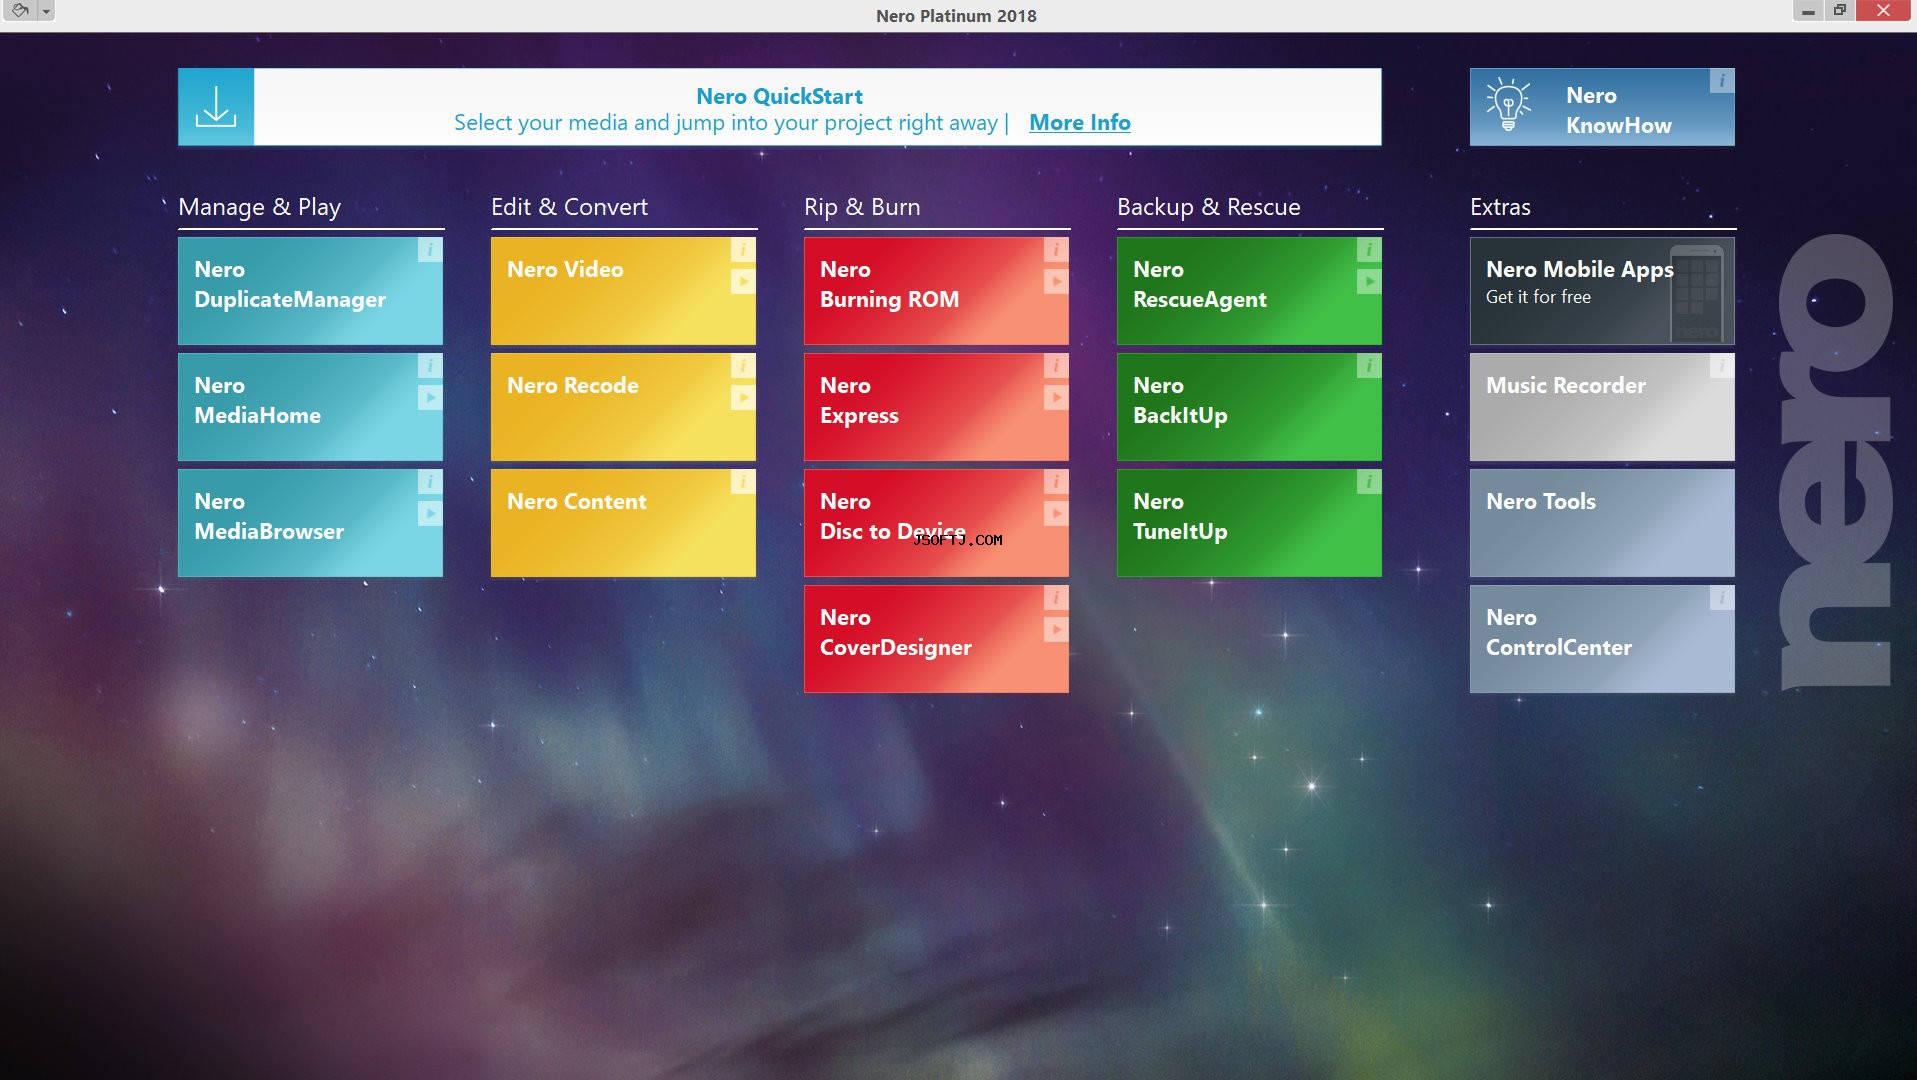Viewport: 1917px width, 1080px height.
Task: Play the Nero Express tutorial
Action: (x=1056, y=398)
